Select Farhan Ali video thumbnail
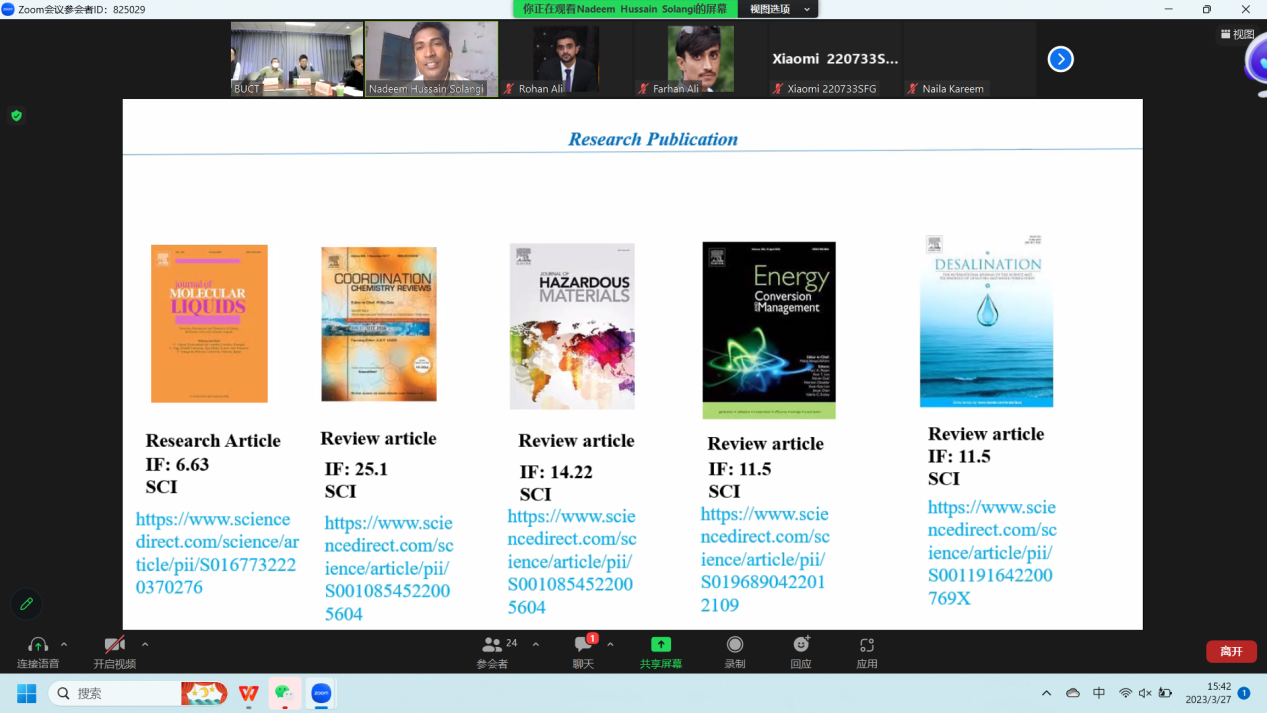 coord(699,59)
